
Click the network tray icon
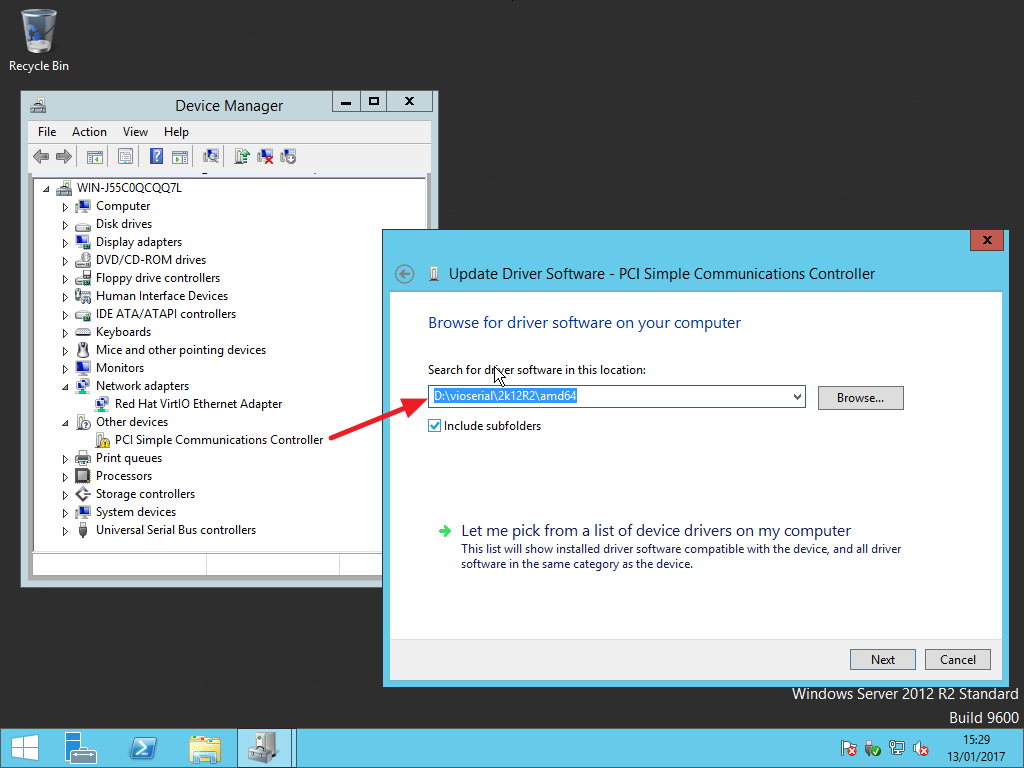[897, 748]
